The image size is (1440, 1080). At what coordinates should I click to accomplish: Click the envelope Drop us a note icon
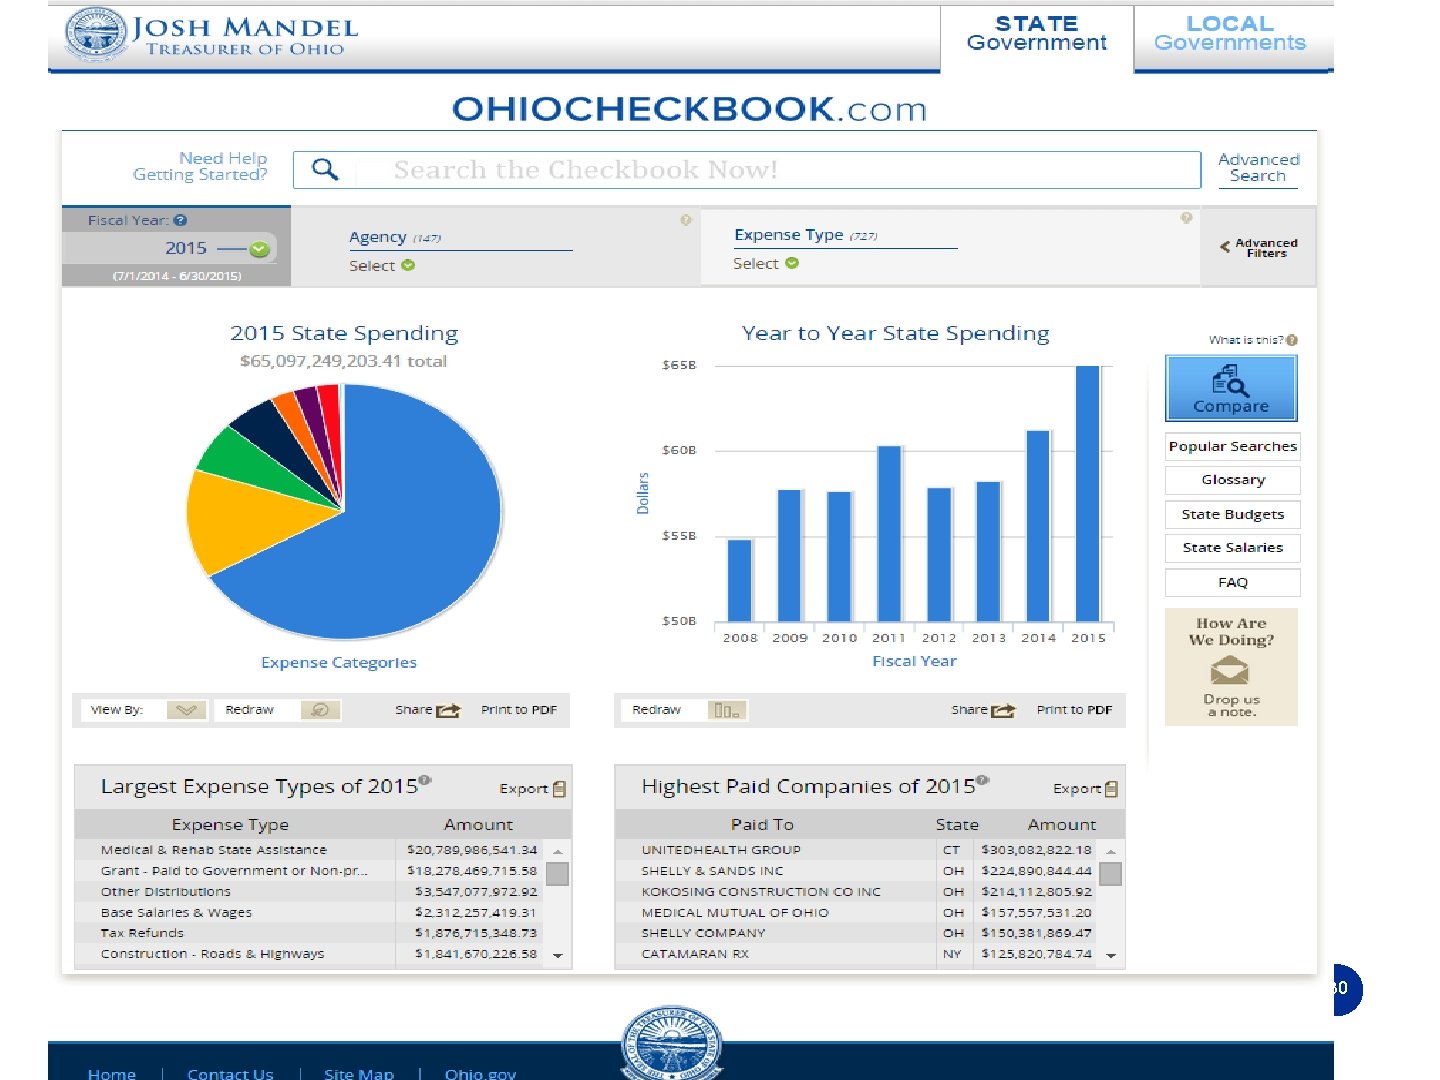pos(1230,669)
